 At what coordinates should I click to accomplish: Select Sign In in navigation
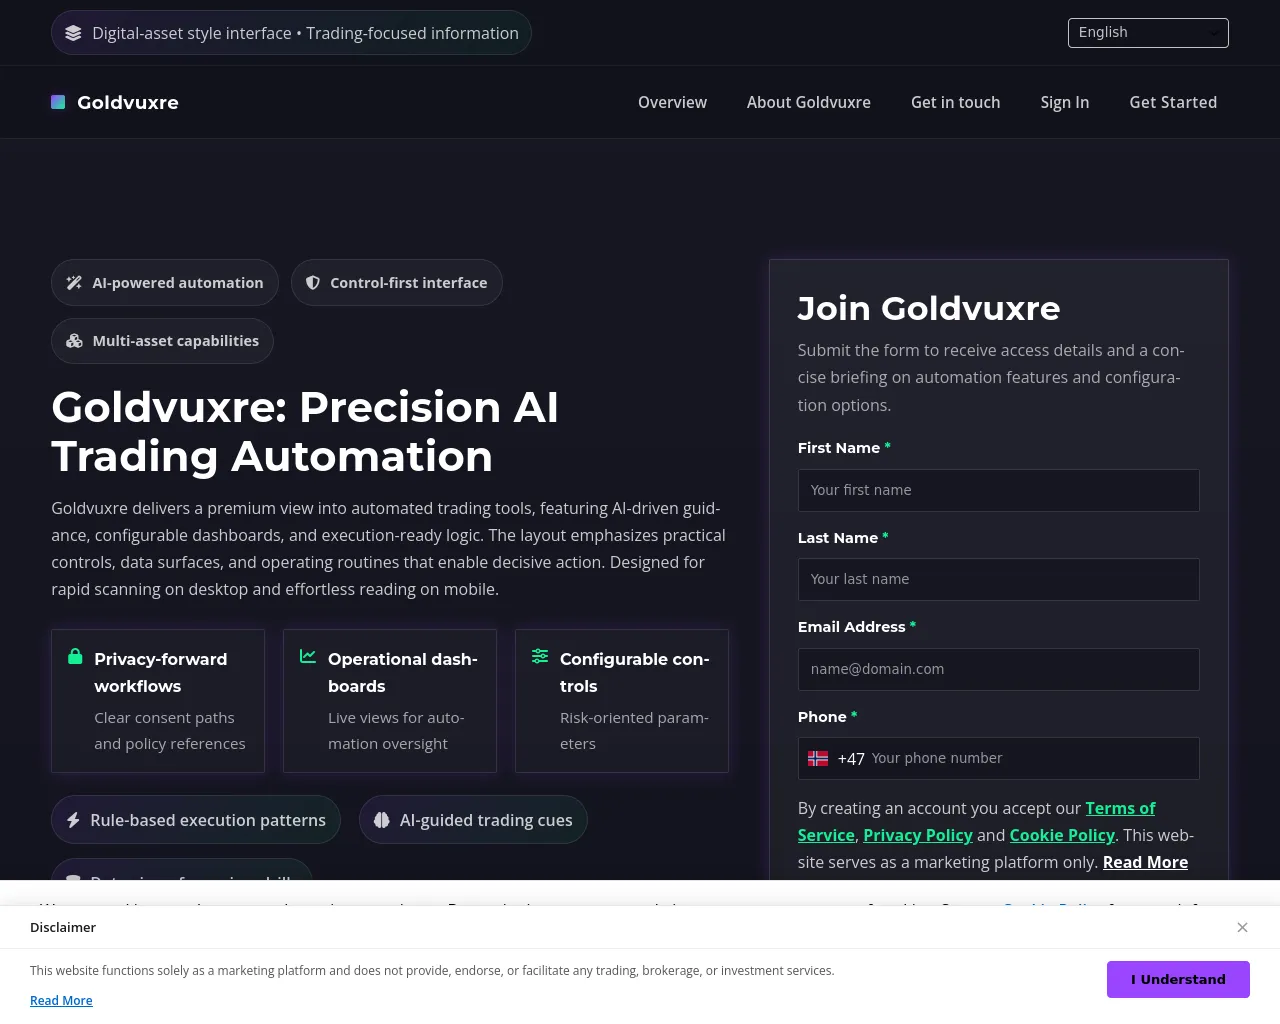(1065, 102)
